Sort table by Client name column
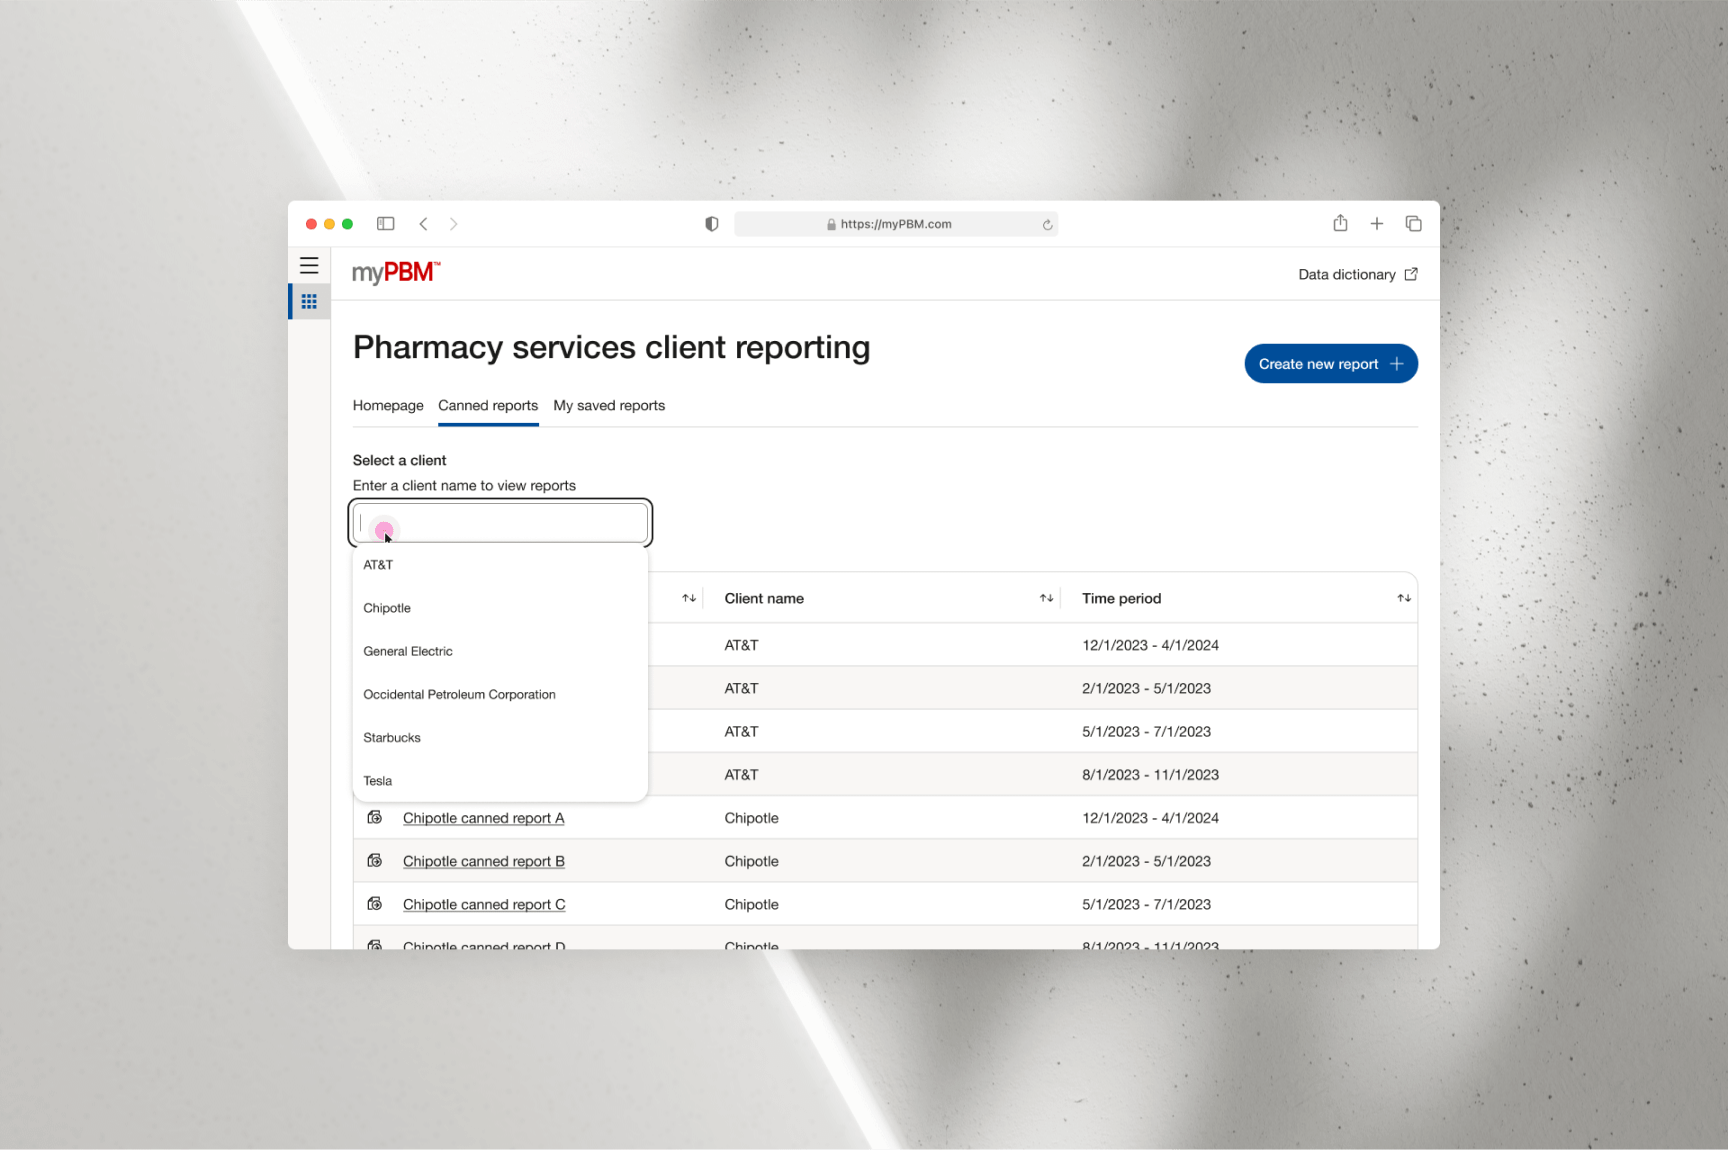The image size is (1728, 1150). (1046, 598)
